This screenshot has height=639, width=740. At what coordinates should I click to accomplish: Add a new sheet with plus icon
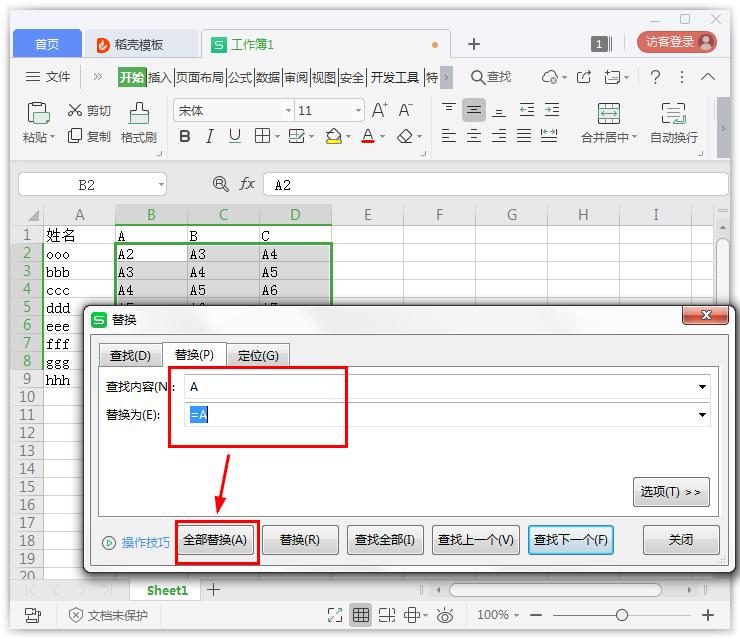pos(213,590)
